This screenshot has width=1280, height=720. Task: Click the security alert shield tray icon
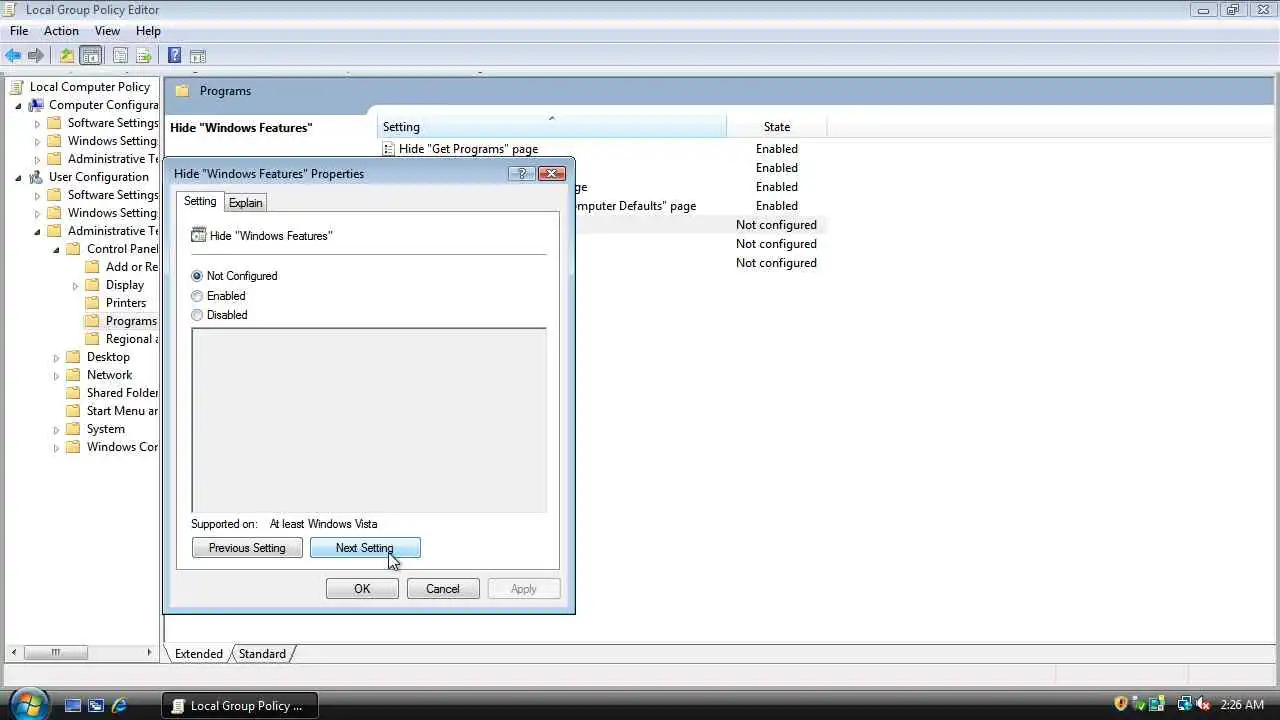(x=1121, y=704)
